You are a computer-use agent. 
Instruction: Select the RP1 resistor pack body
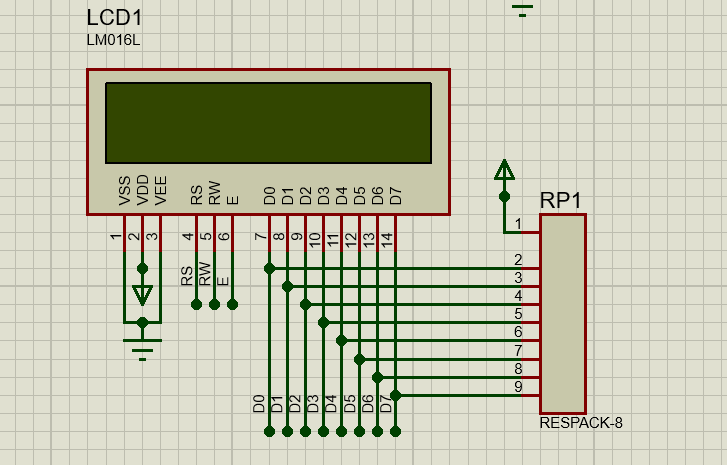563,313
